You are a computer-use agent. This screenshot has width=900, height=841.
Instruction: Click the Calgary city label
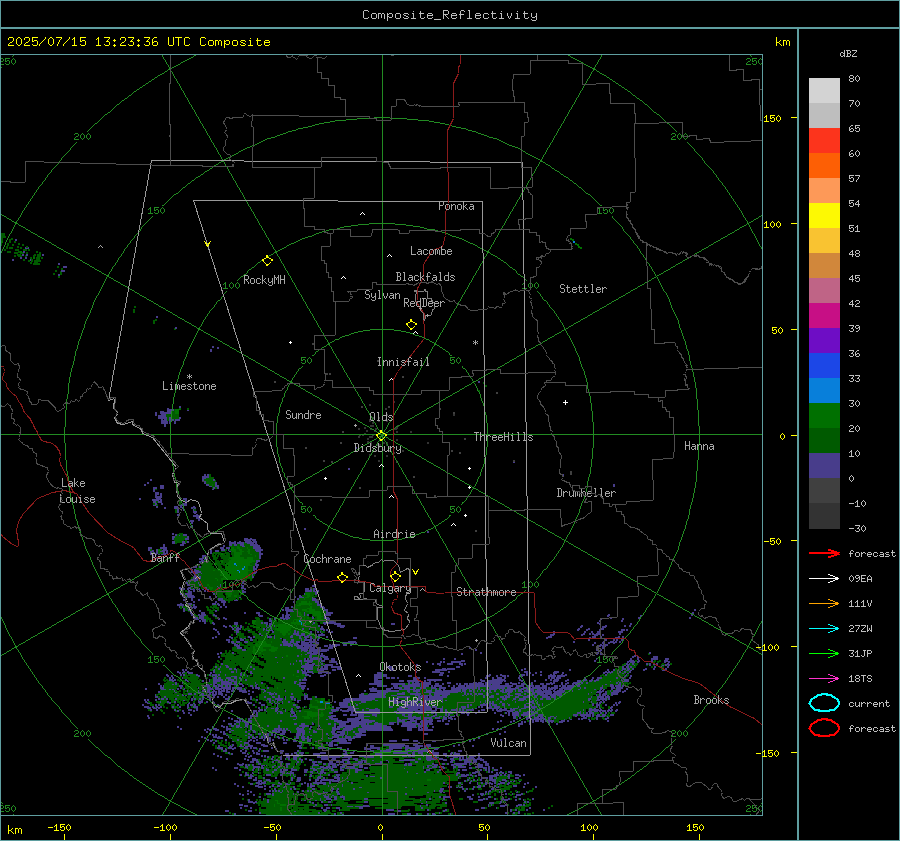[390, 588]
